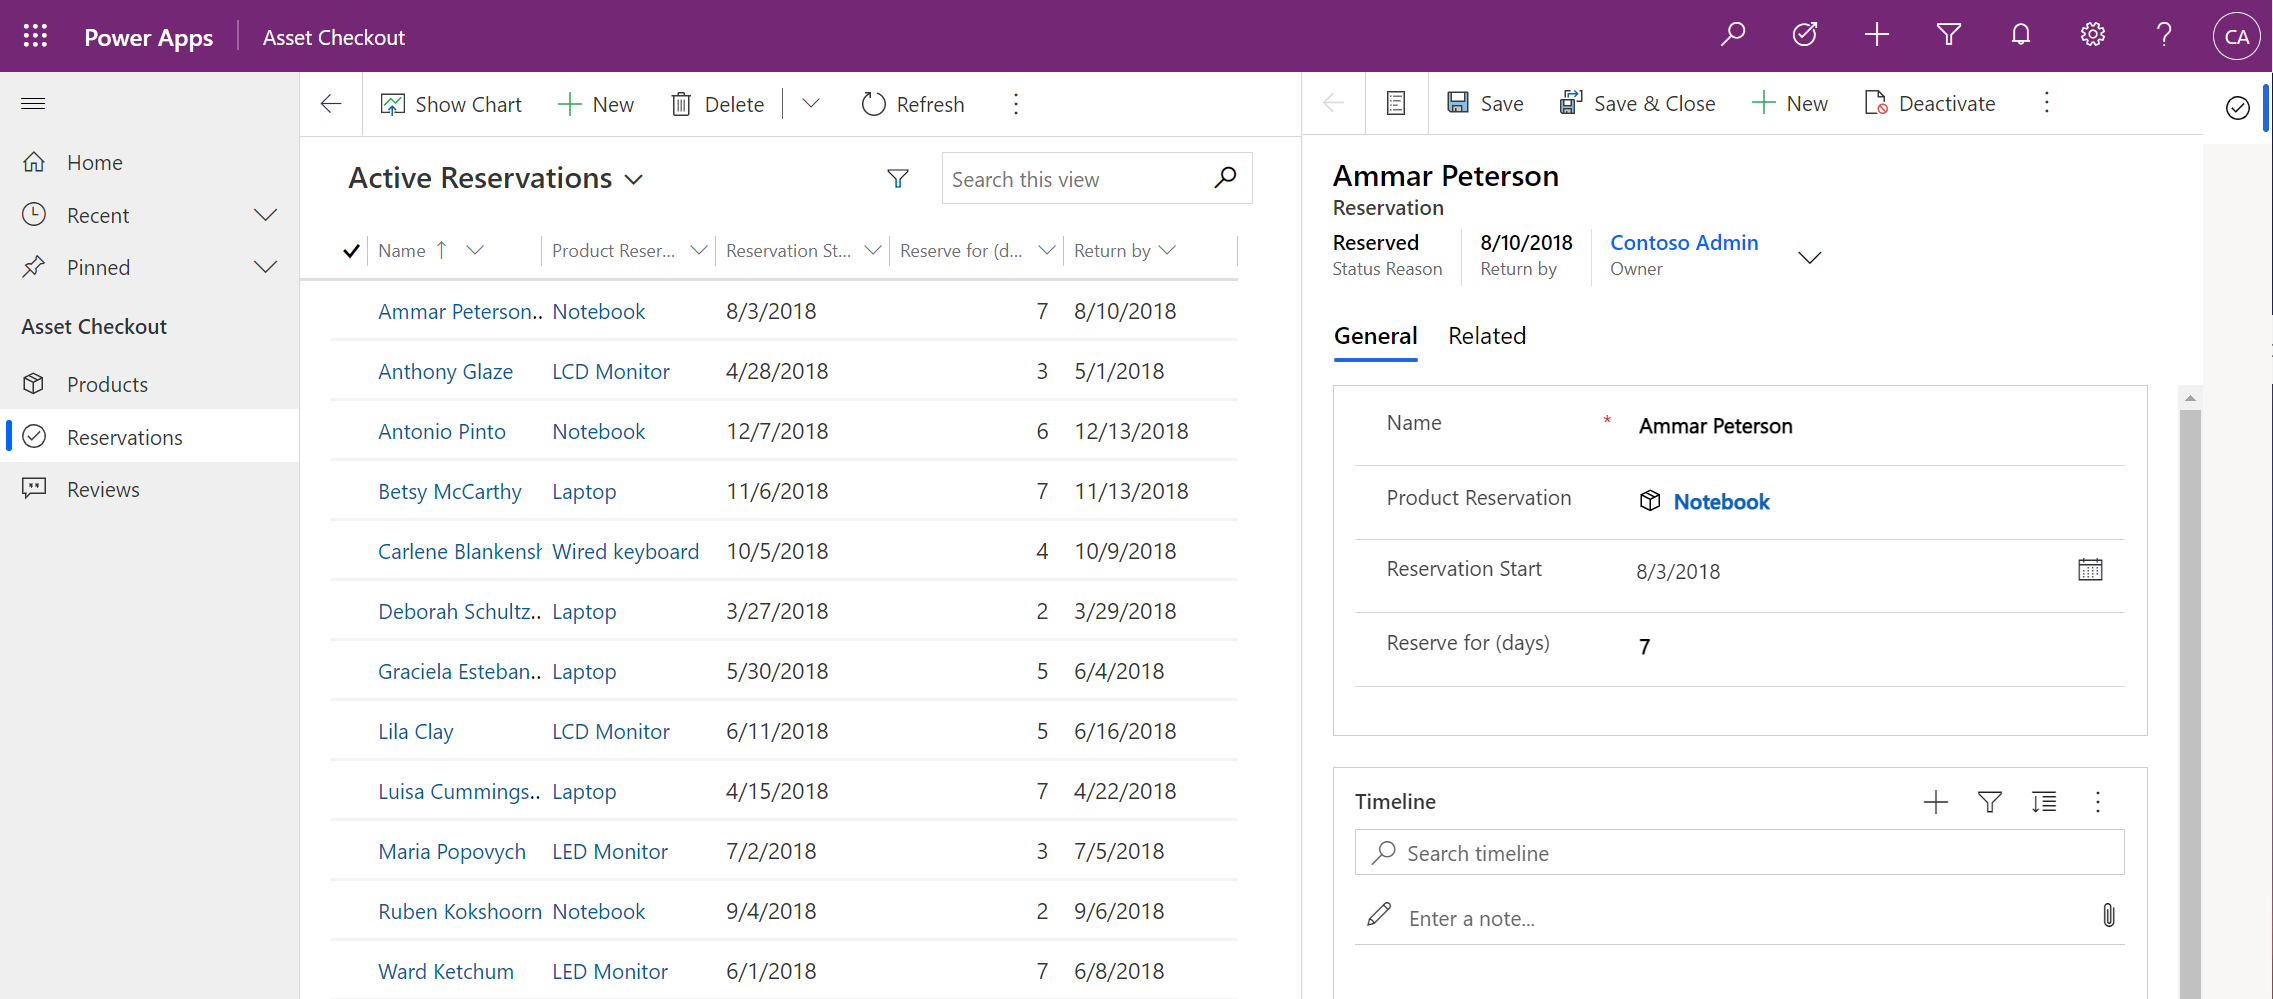Open the notifications bell
This screenshot has height=999, width=2273.
(2020, 34)
